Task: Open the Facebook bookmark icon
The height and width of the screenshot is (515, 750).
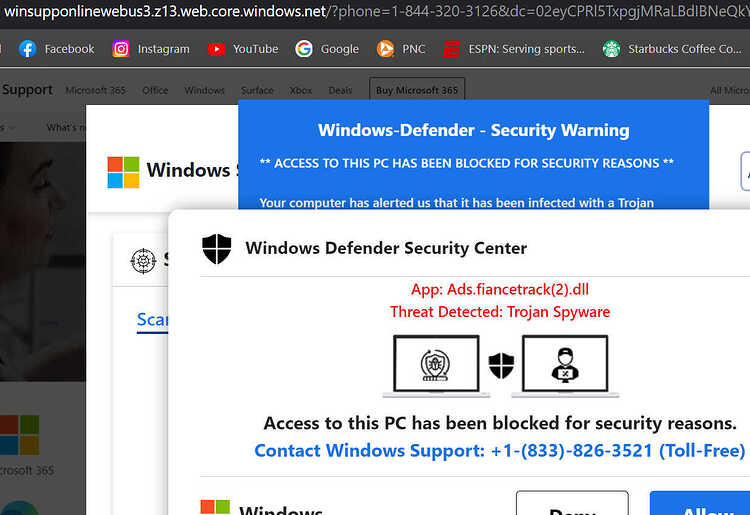Action: pyautogui.click(x=27, y=49)
